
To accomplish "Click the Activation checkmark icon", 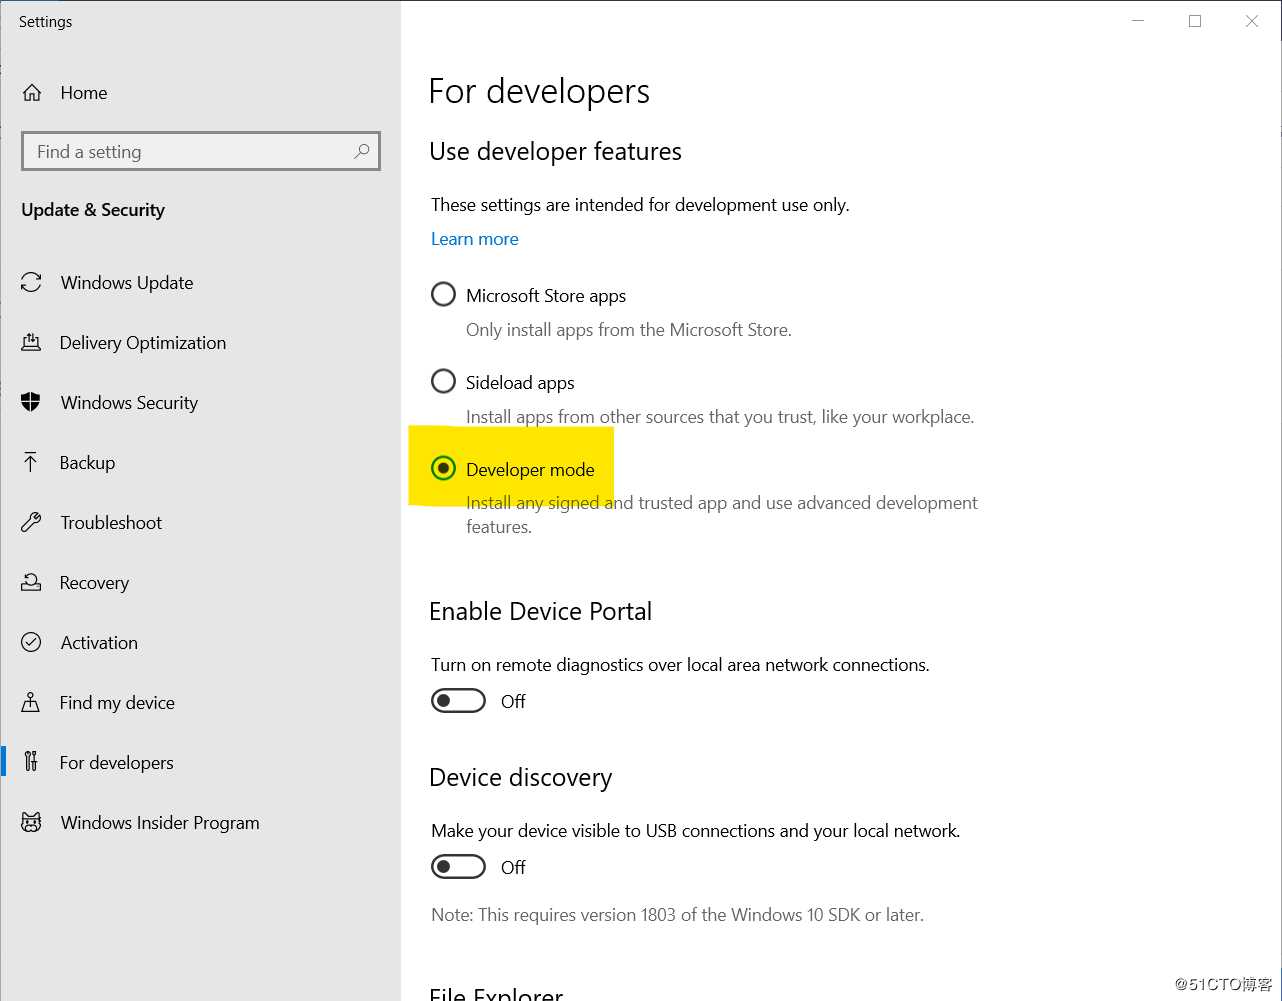I will pyautogui.click(x=32, y=642).
